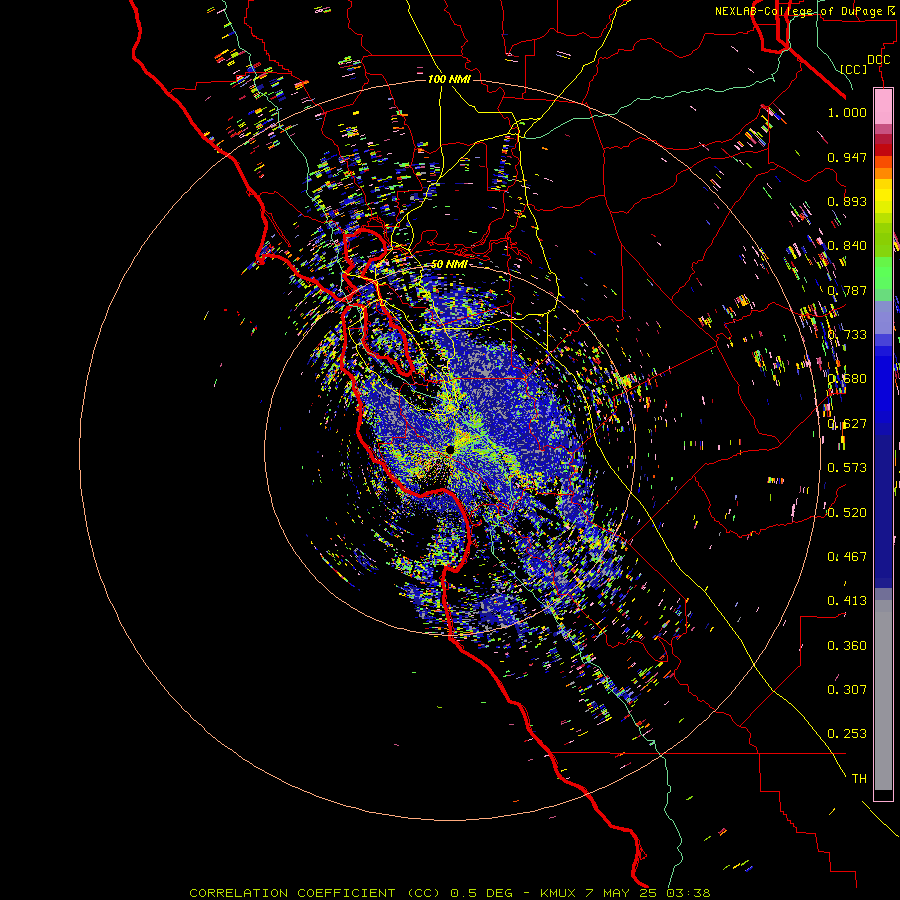Select the 0.733 legend value
This screenshot has width=900, height=900.
(847, 335)
